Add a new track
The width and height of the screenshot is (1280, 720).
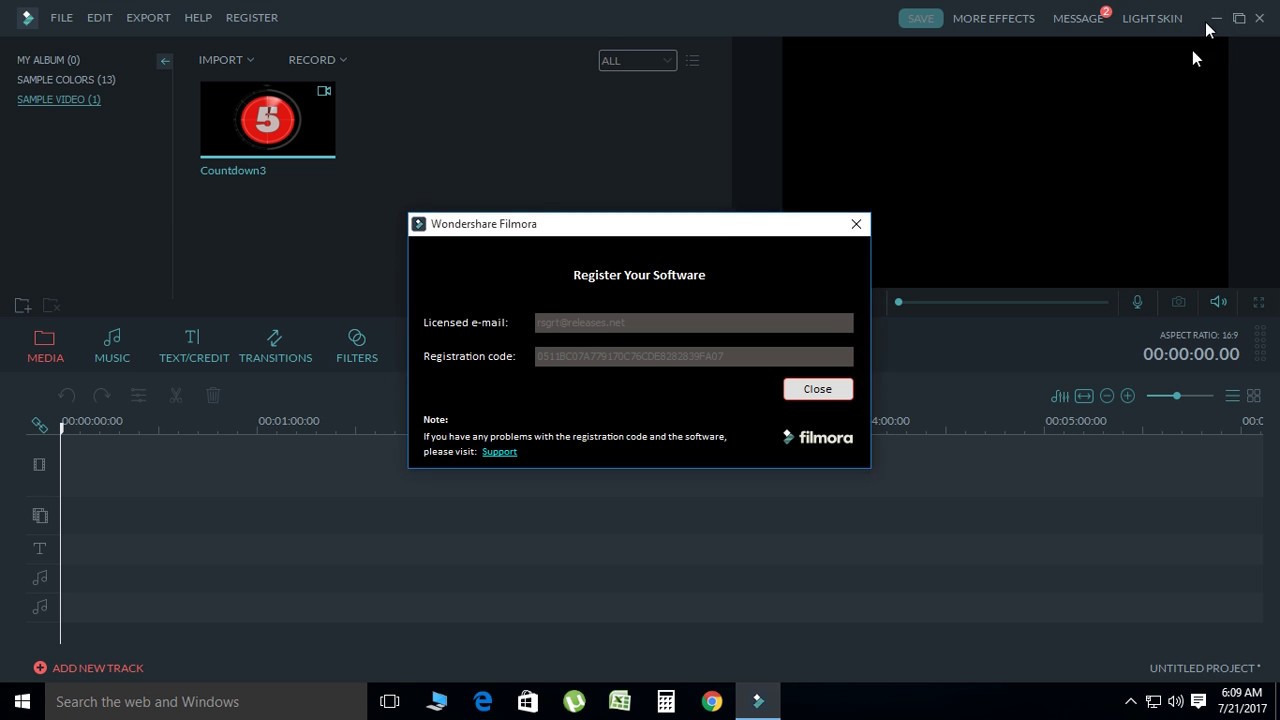[x=88, y=668]
